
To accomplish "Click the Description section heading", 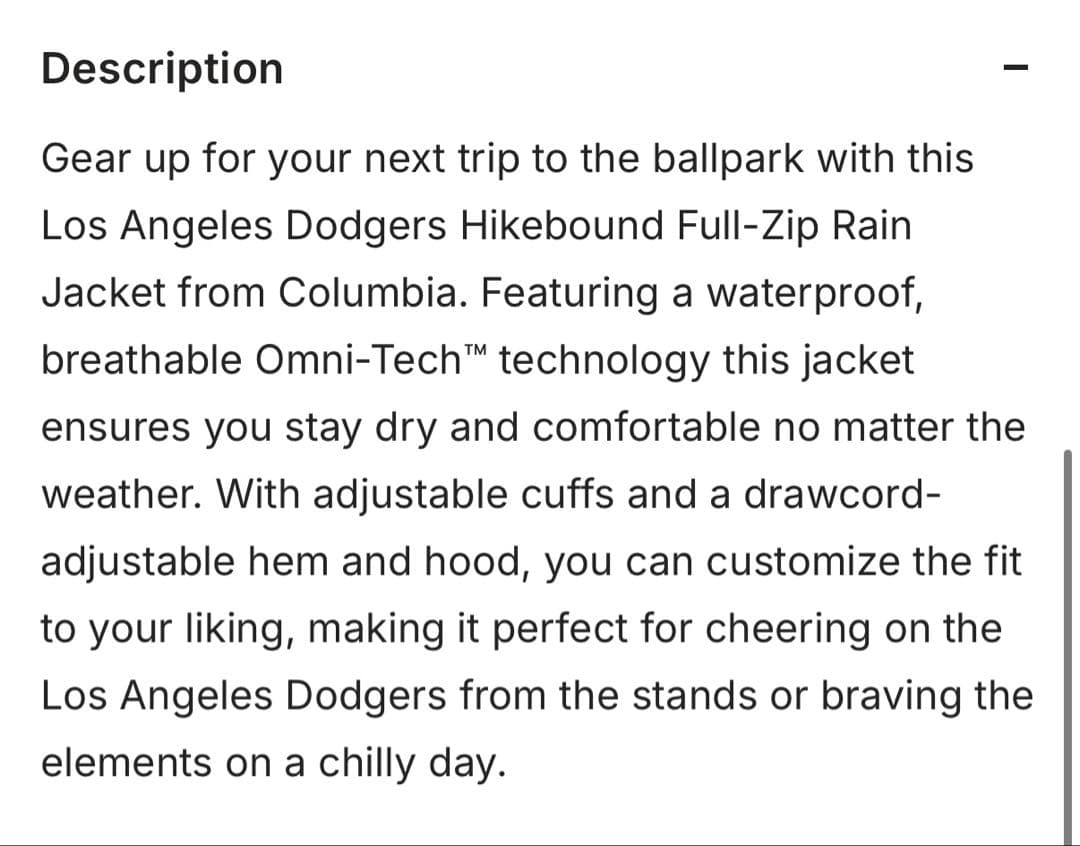I will tap(162, 69).
